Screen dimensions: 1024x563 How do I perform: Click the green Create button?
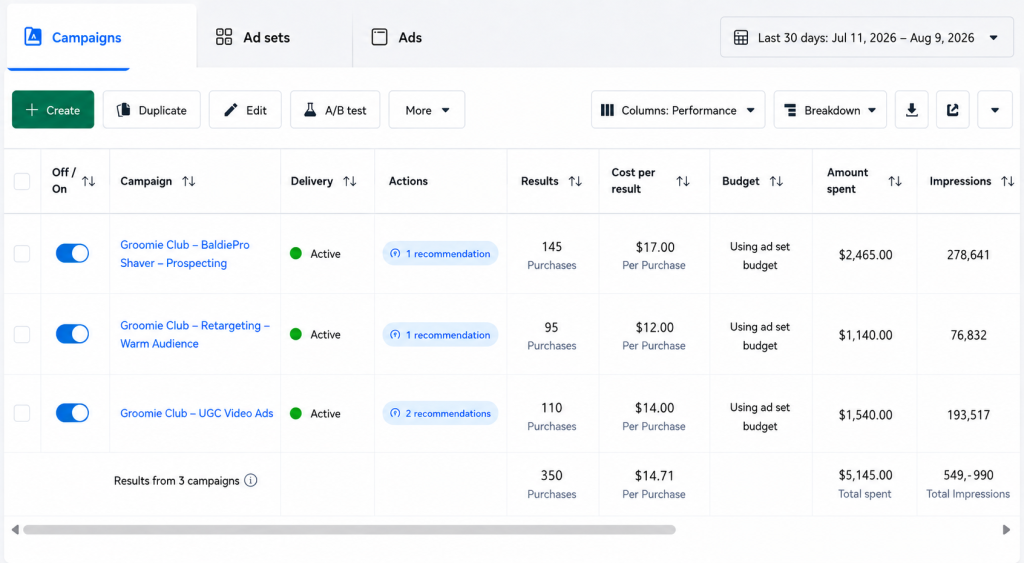(53, 110)
